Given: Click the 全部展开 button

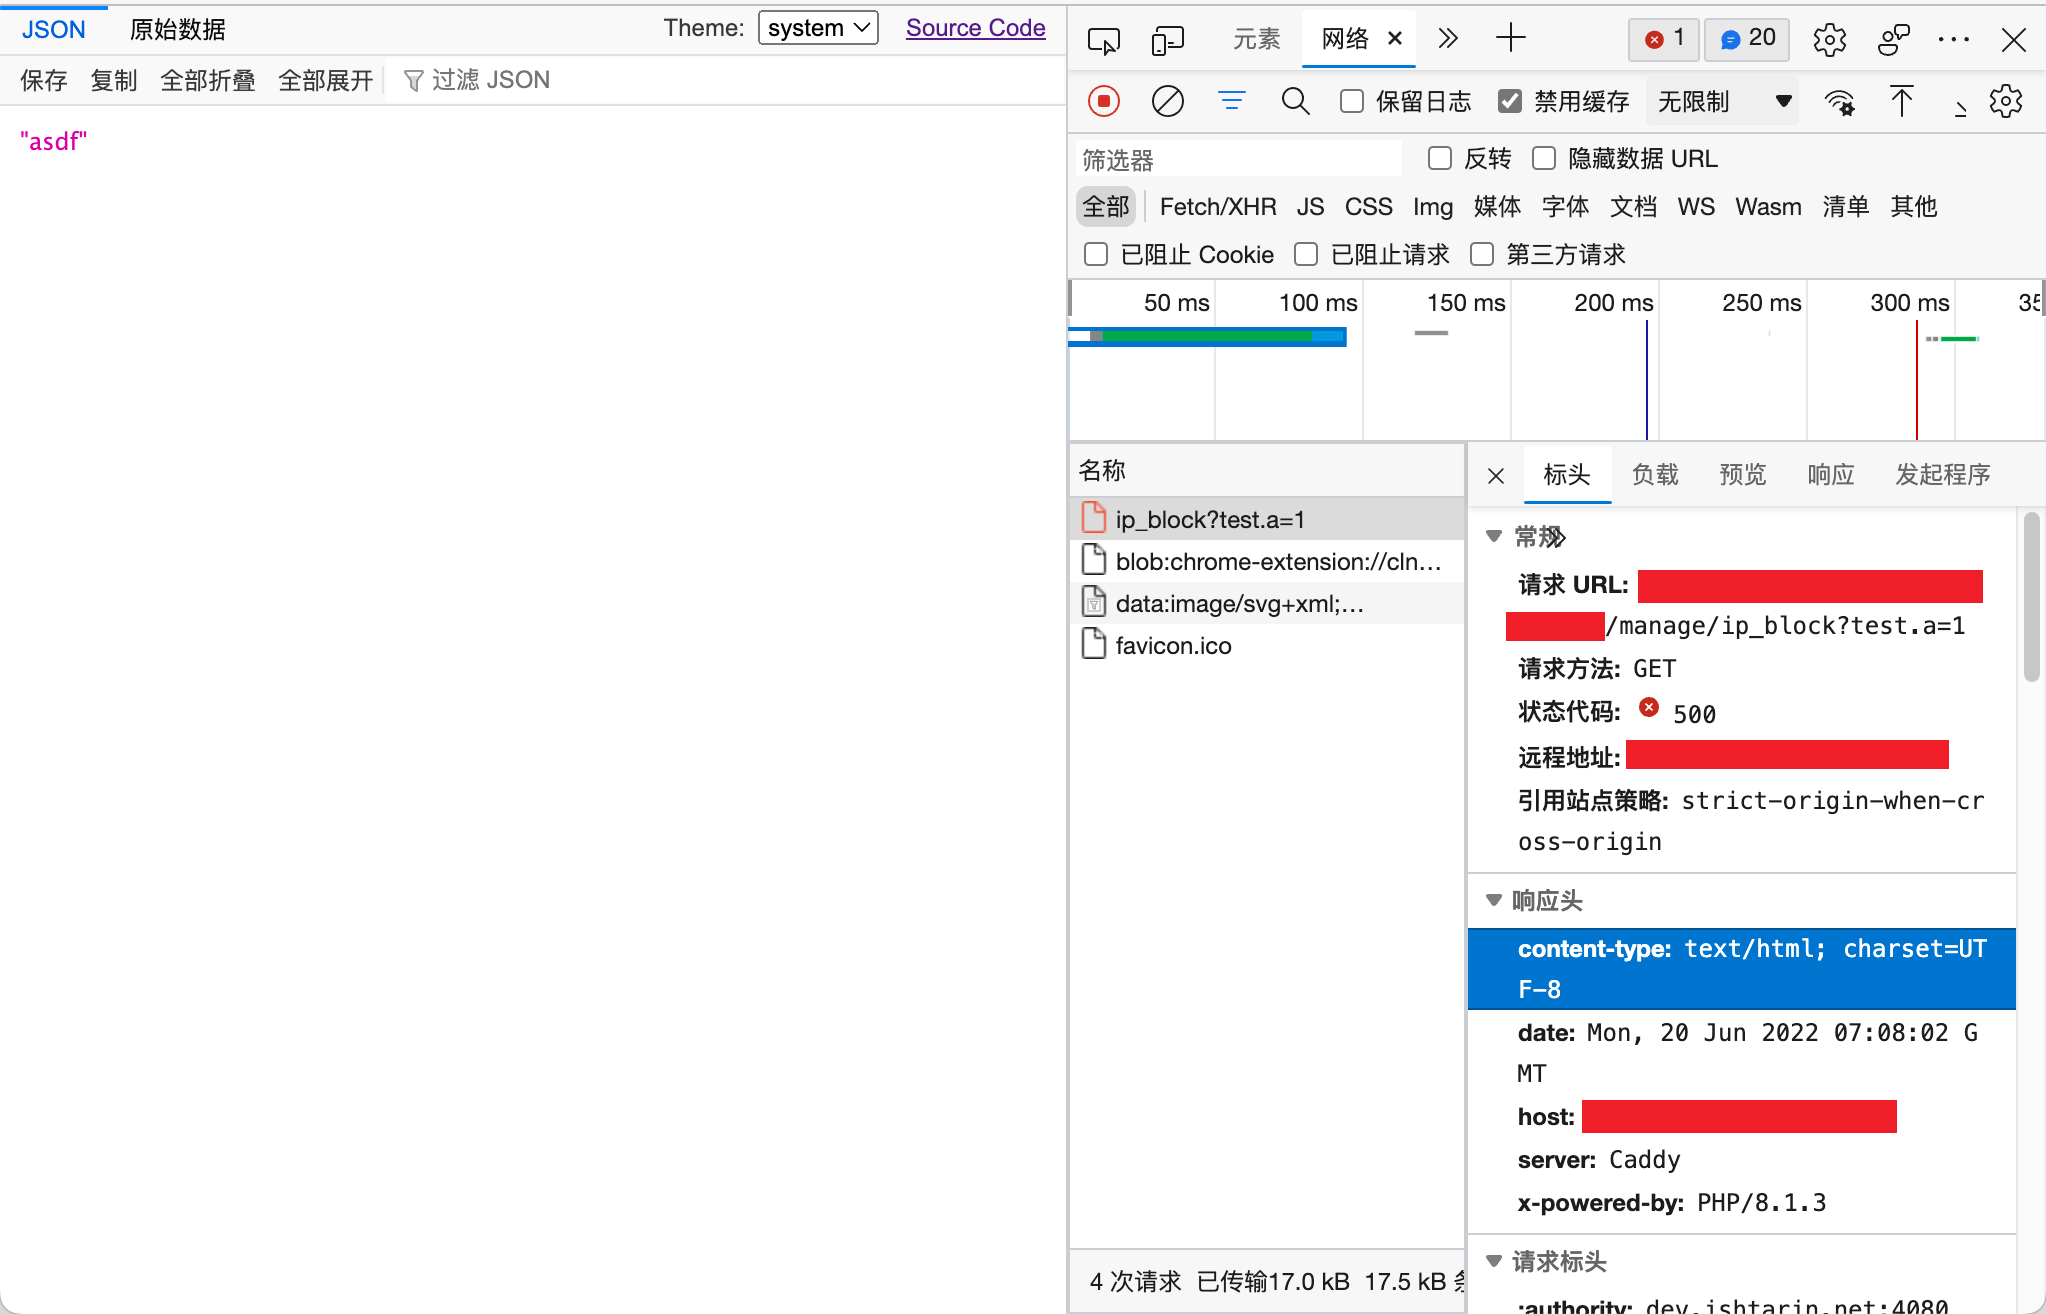Looking at the screenshot, I should click(325, 80).
